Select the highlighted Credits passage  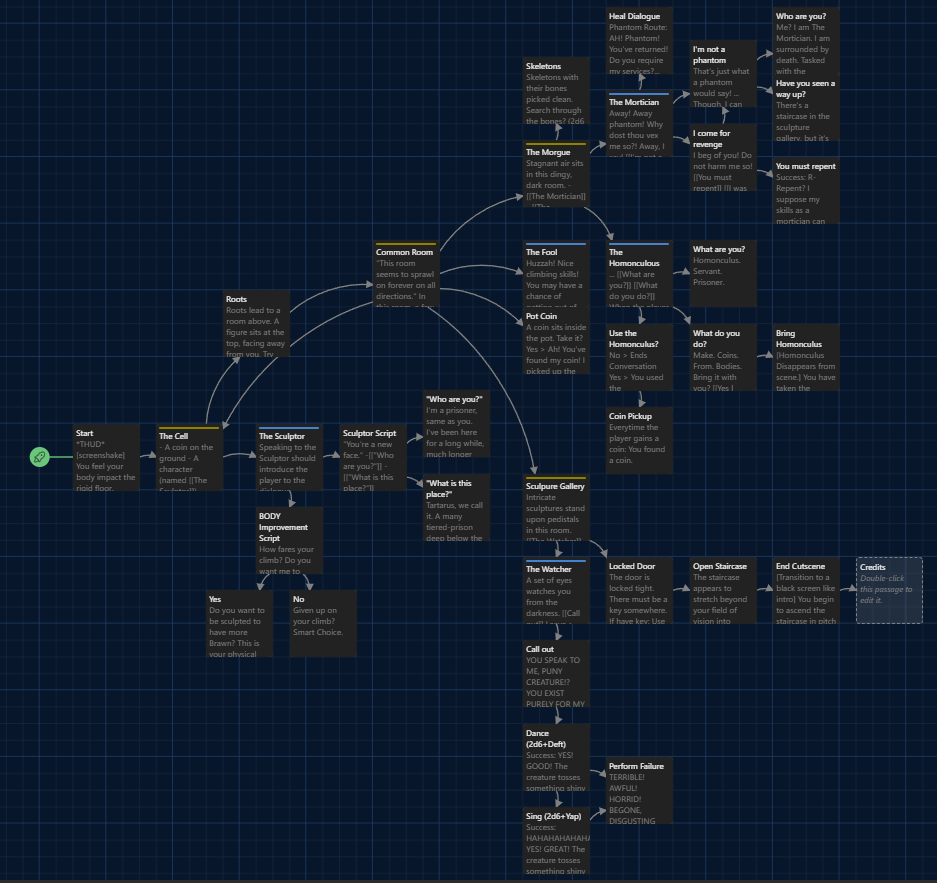click(x=889, y=591)
